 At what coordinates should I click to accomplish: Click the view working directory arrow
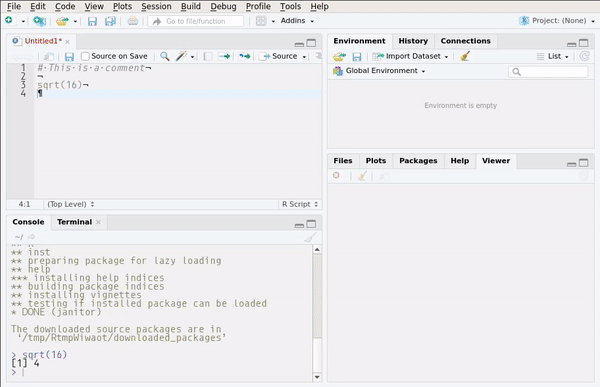coord(31,237)
